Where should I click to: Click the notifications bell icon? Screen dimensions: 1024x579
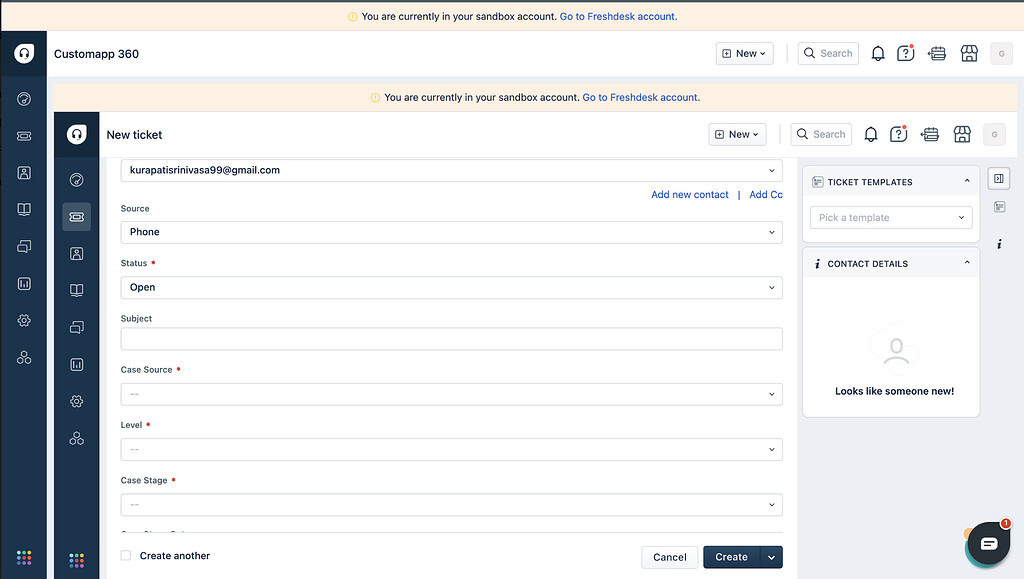coord(870,133)
